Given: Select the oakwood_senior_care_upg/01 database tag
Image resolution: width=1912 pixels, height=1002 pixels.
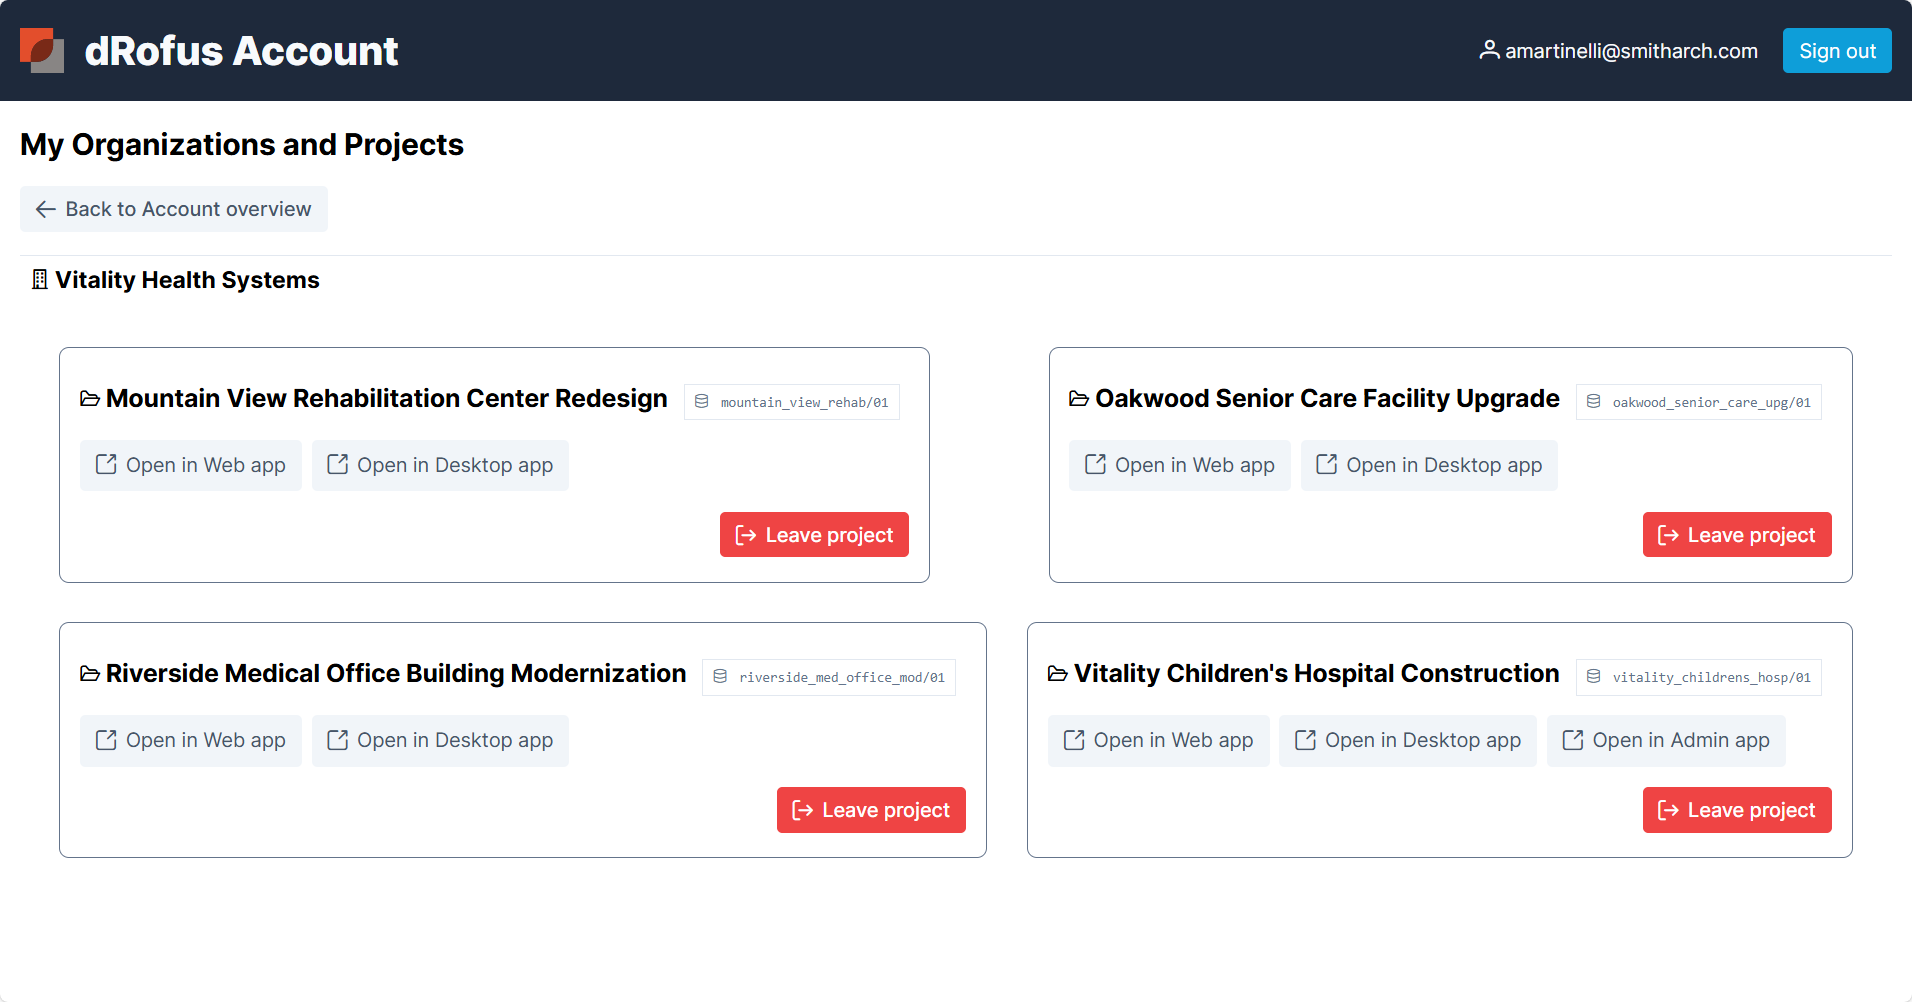Looking at the screenshot, I should pyautogui.click(x=1699, y=402).
